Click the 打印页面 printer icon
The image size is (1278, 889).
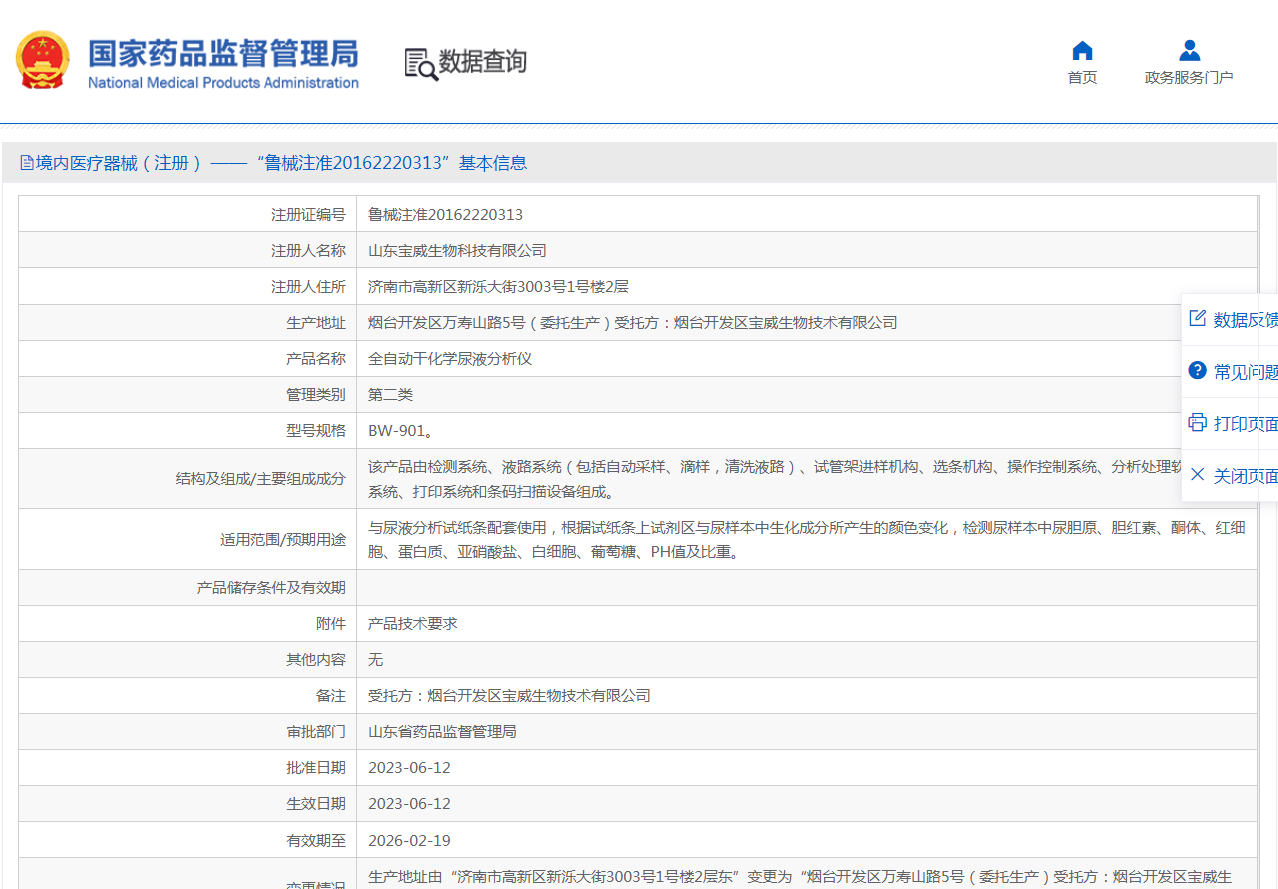point(1197,423)
